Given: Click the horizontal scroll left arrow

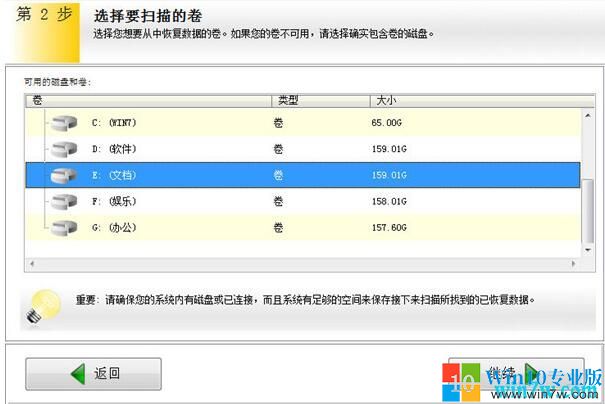Looking at the screenshot, I should (32, 264).
